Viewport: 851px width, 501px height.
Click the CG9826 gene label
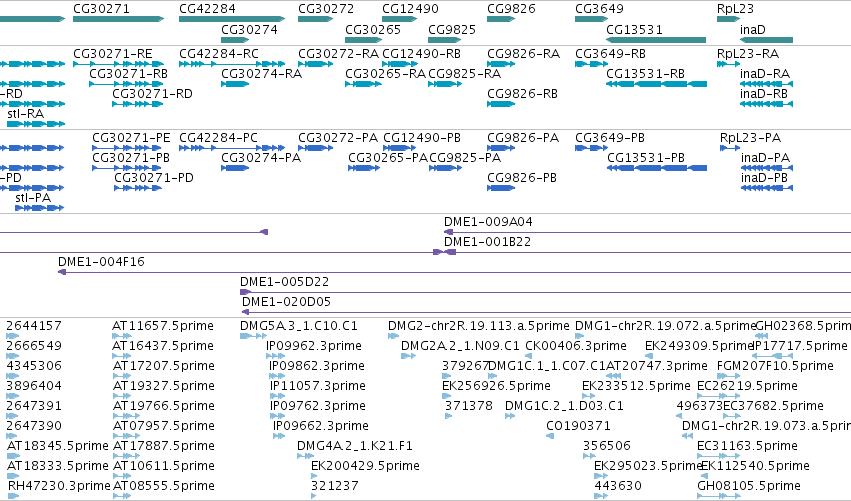(511, 9)
